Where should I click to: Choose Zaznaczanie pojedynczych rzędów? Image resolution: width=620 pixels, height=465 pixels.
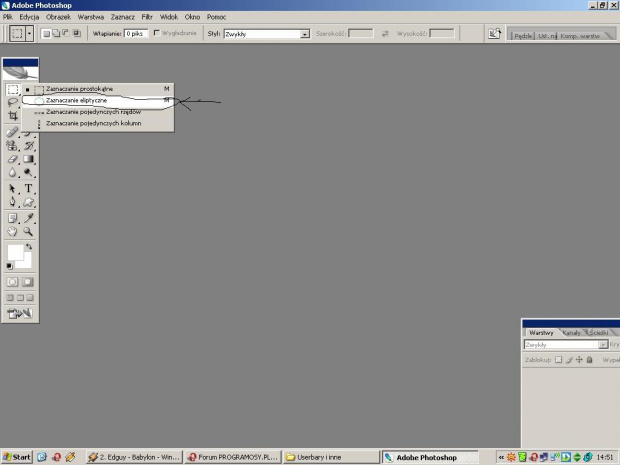coord(98,112)
